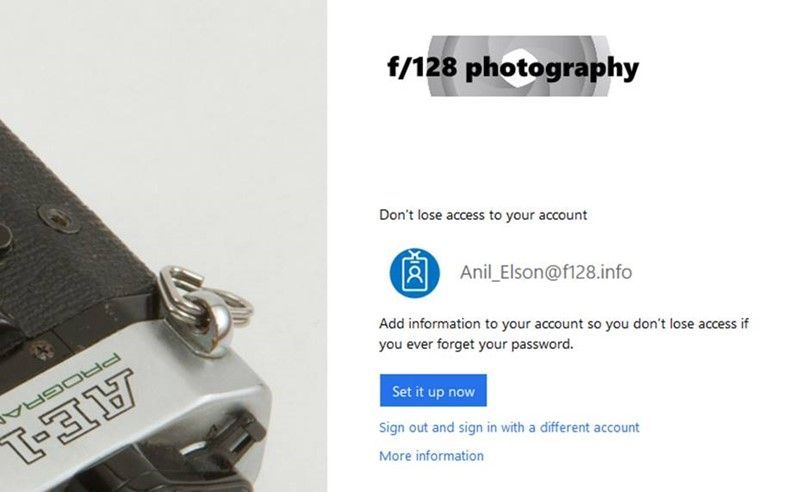Viewport: 806px width, 492px height.
Task: Click the f/128 photography company logo
Action: (513, 66)
